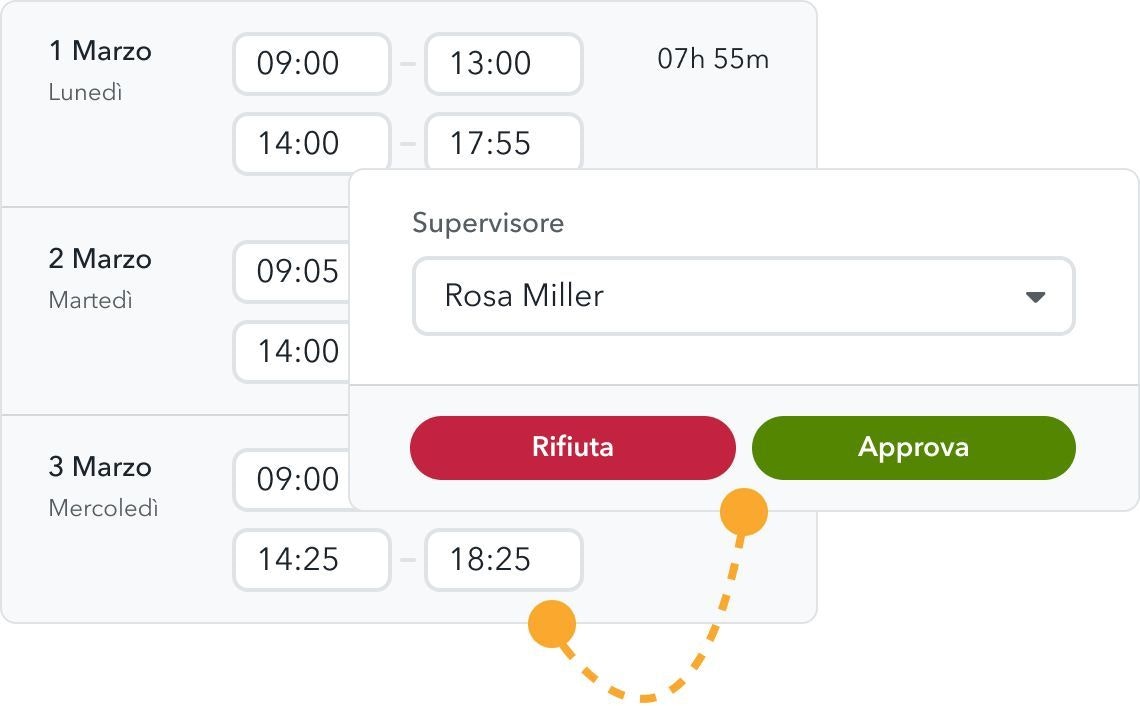Screen dimensions: 1140x706
Task: Change the 14:25 start time on Mercoledì
Action: pyautogui.click(x=311, y=560)
